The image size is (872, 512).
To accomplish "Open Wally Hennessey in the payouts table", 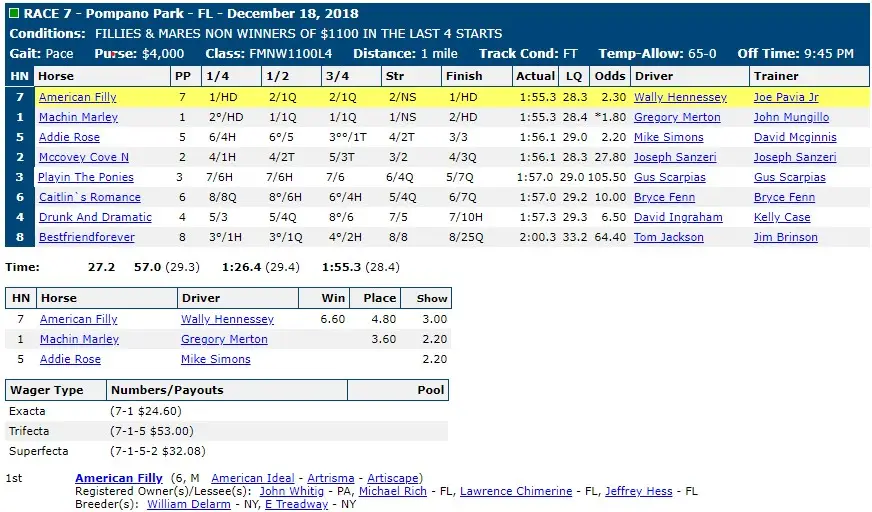I will pos(227,319).
